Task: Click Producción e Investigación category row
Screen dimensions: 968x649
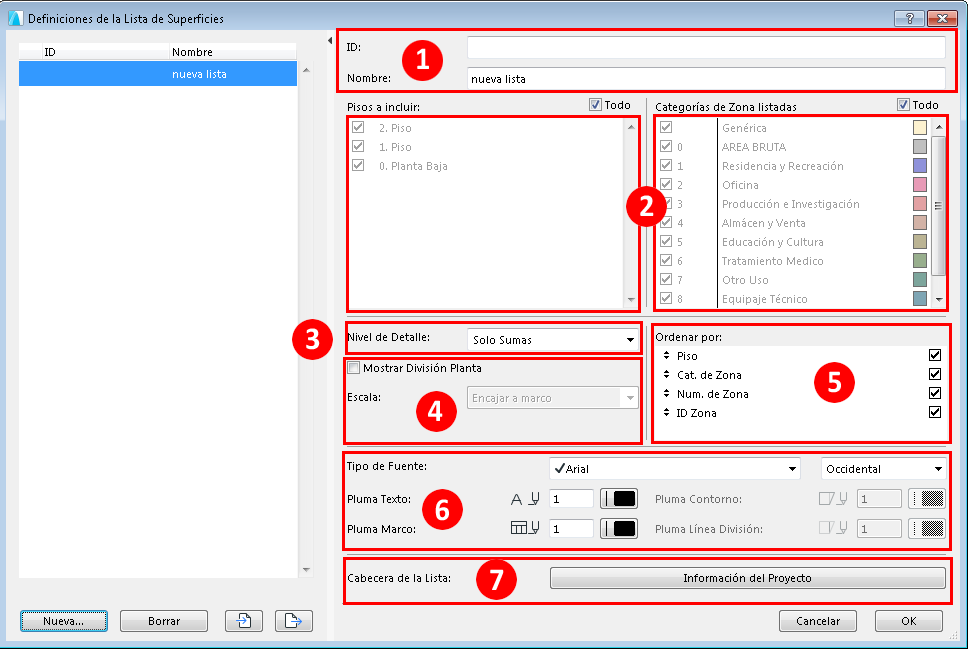Action: pos(793,204)
